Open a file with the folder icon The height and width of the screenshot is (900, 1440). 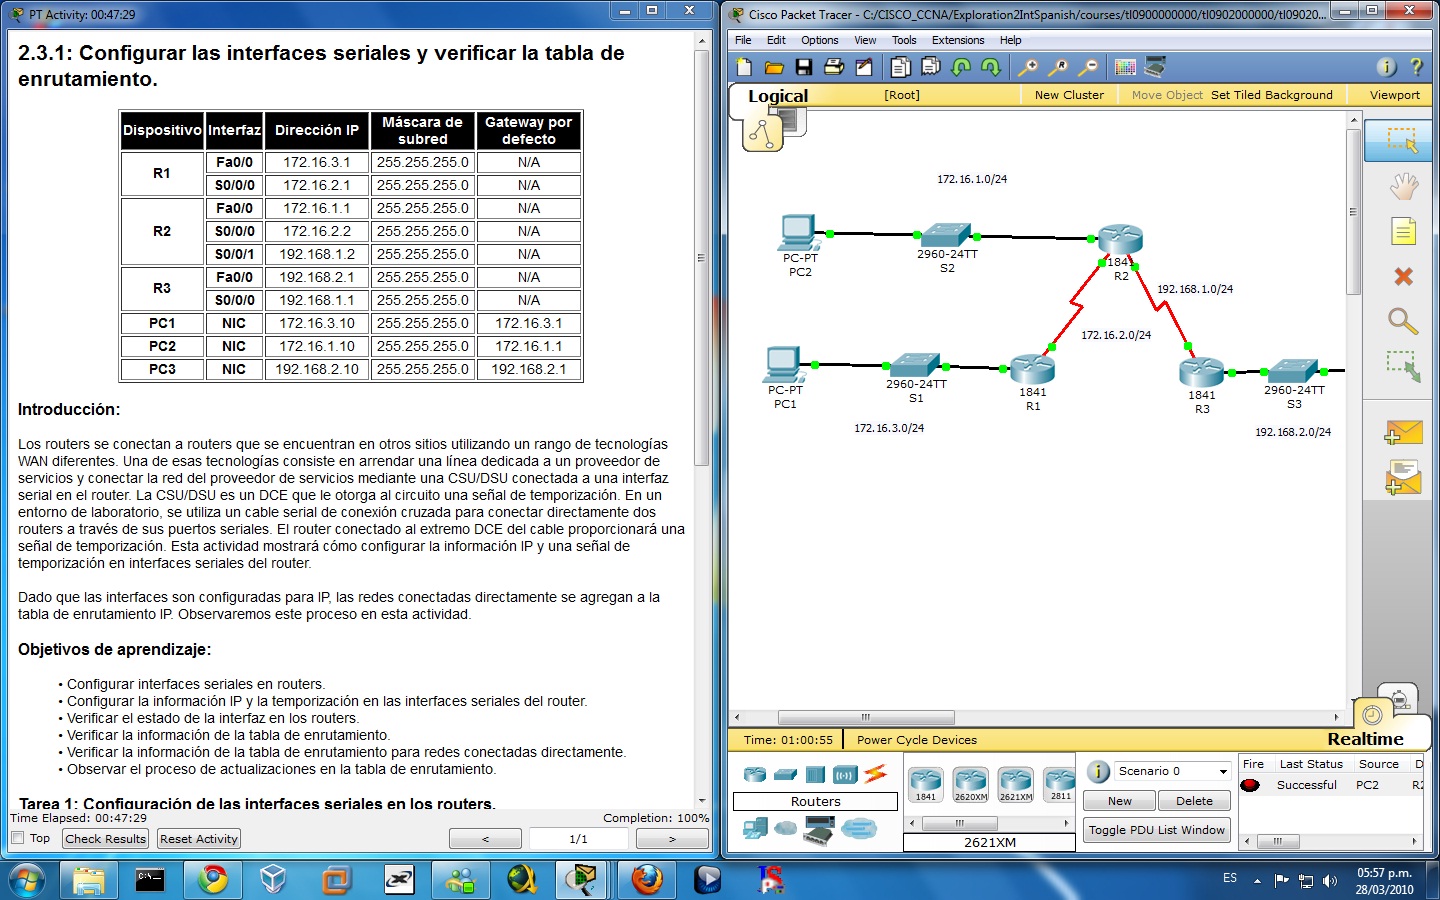pyautogui.click(x=774, y=67)
